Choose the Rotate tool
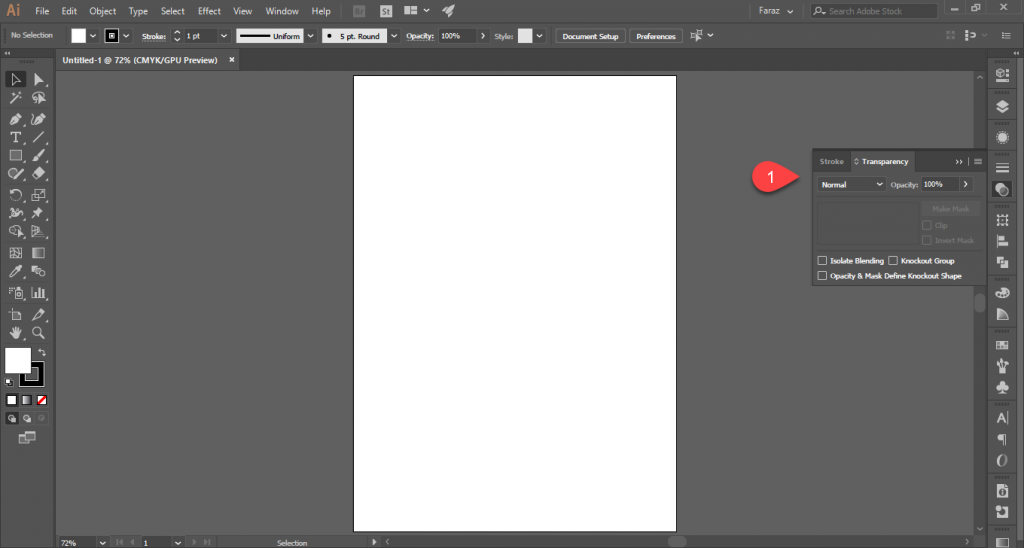 [16, 195]
